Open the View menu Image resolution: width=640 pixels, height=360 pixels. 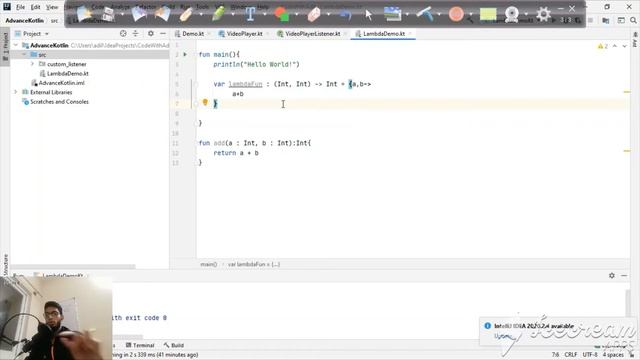[52, 7]
